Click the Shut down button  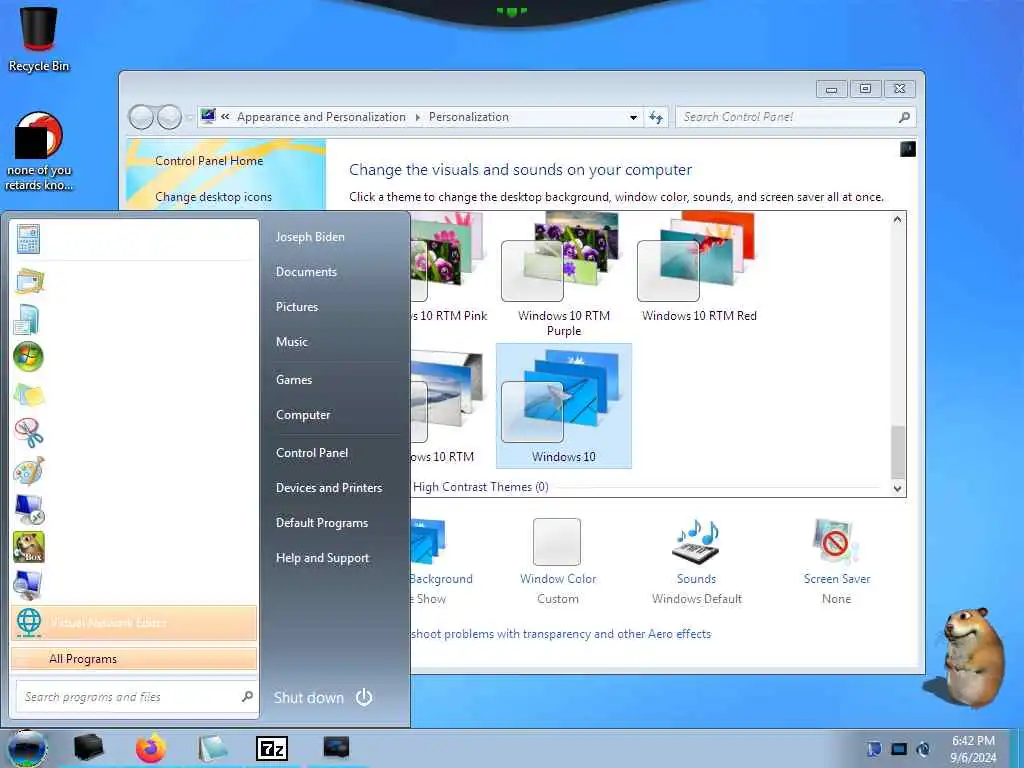308,698
